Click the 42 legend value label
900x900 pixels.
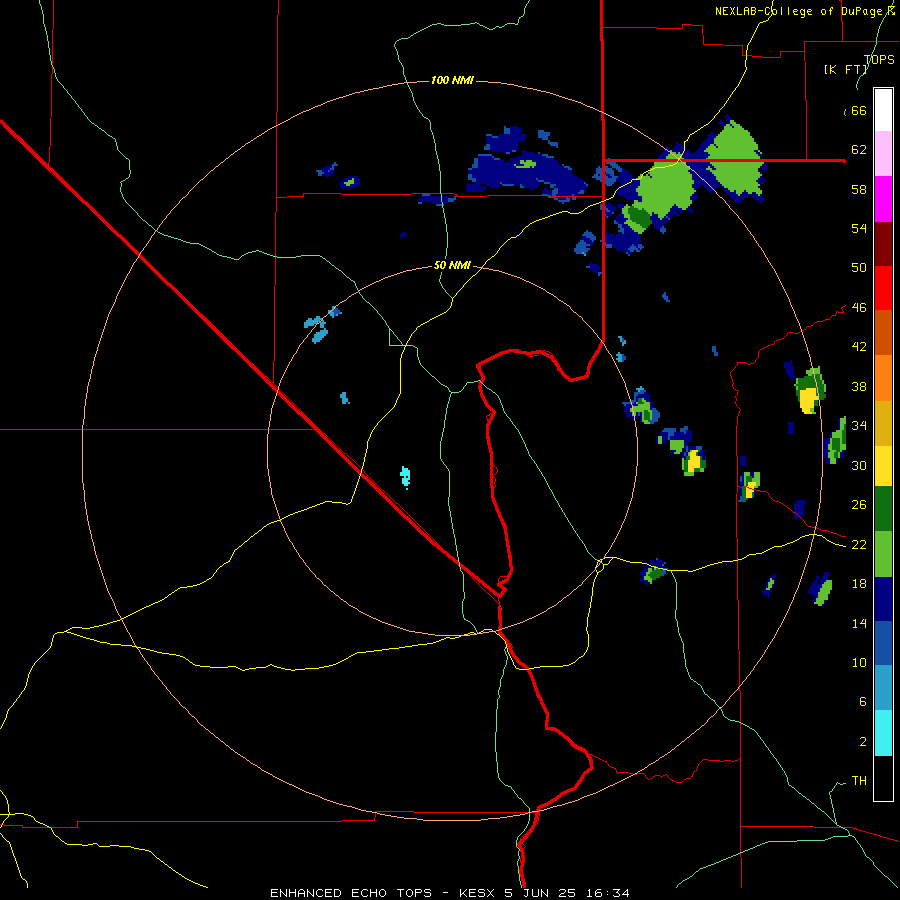click(859, 347)
